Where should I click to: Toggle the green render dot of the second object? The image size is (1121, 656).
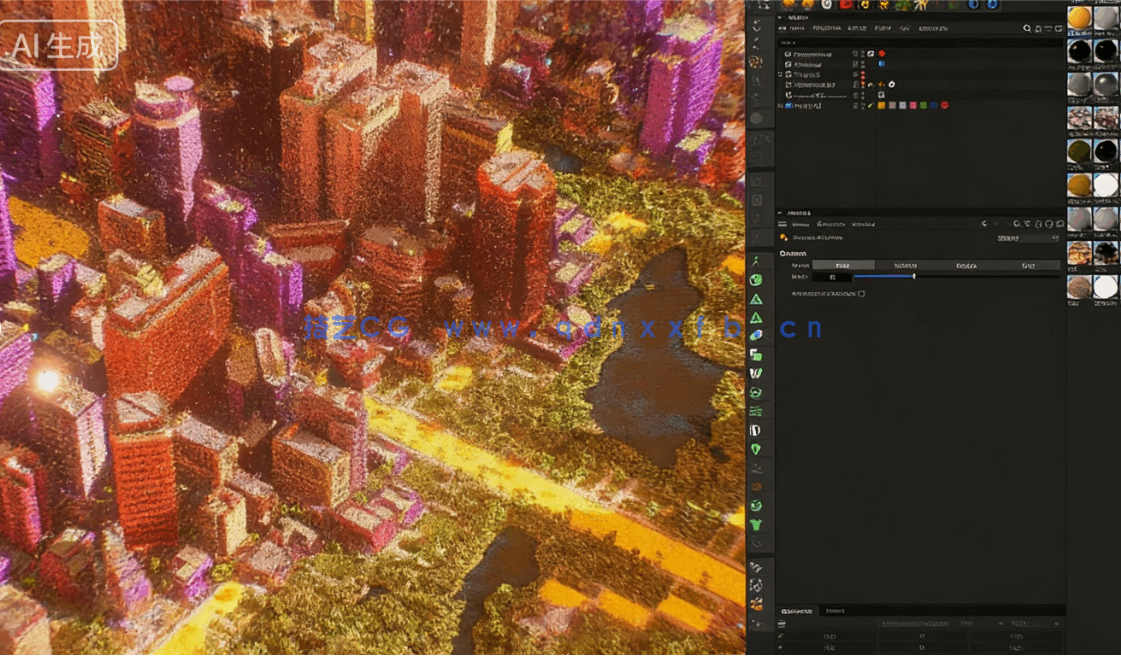click(x=861, y=64)
